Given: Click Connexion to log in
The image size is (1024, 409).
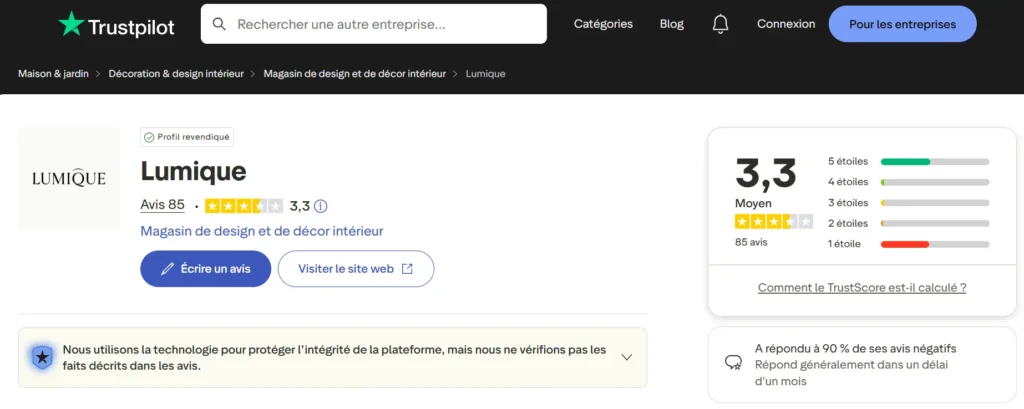Looking at the screenshot, I should coord(786,24).
